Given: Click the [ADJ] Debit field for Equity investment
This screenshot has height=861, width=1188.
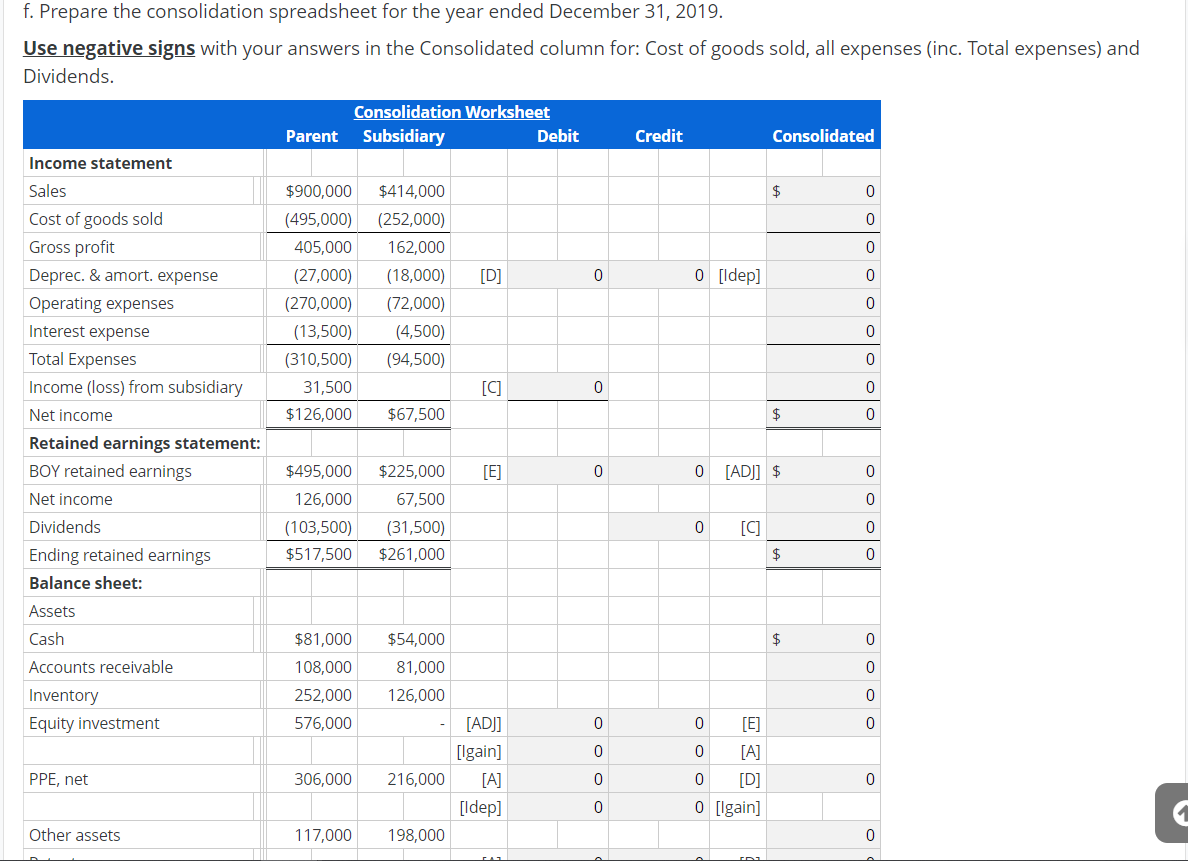Looking at the screenshot, I should tap(557, 722).
